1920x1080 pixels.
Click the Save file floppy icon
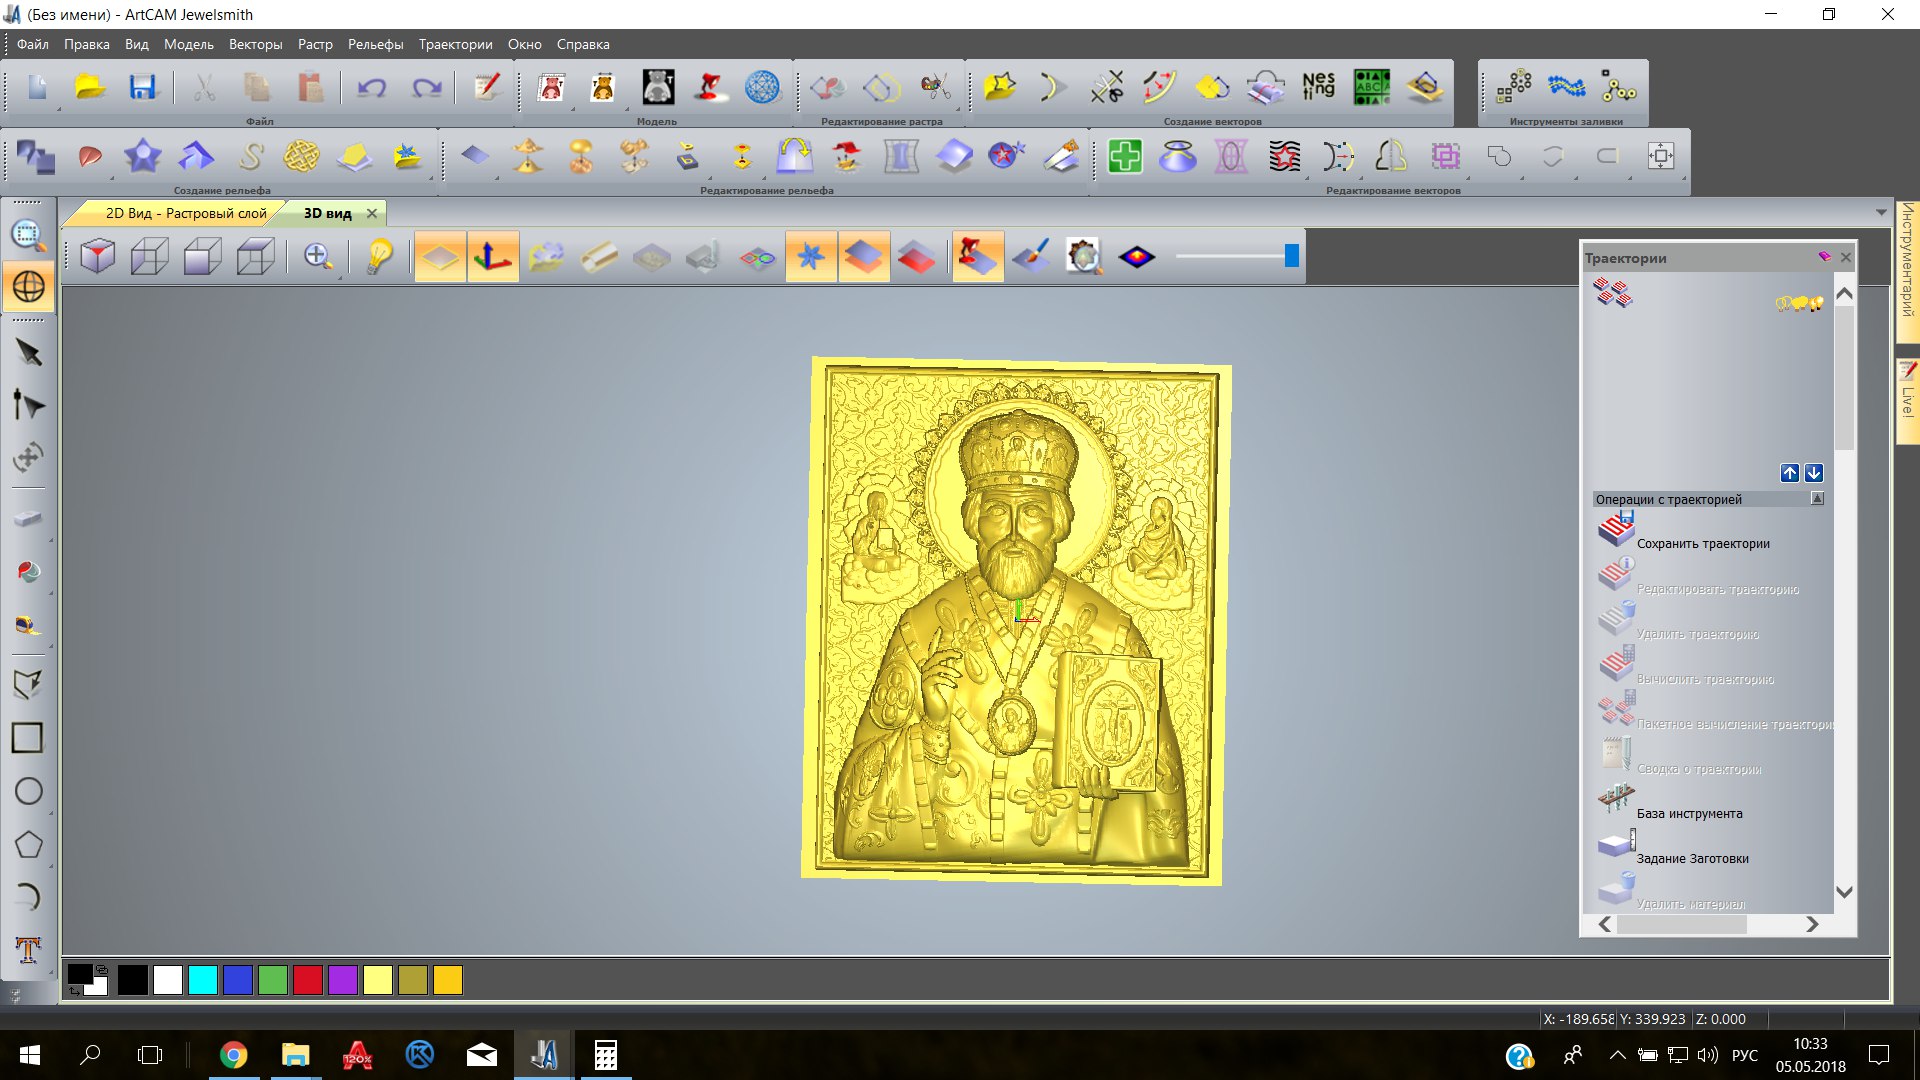[143, 88]
